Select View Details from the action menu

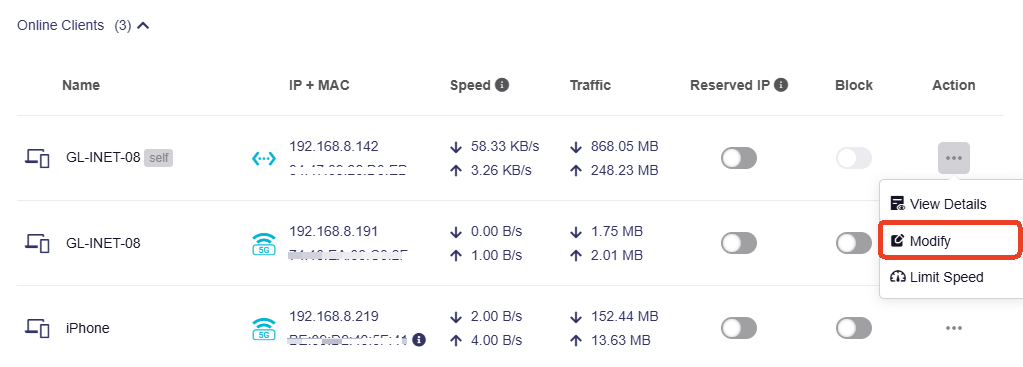pyautogui.click(x=938, y=204)
